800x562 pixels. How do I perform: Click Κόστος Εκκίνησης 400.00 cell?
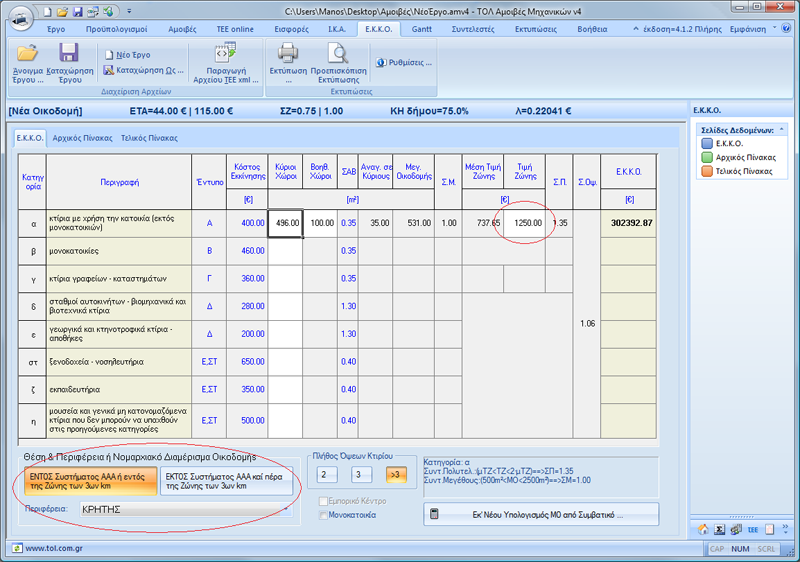click(x=247, y=223)
